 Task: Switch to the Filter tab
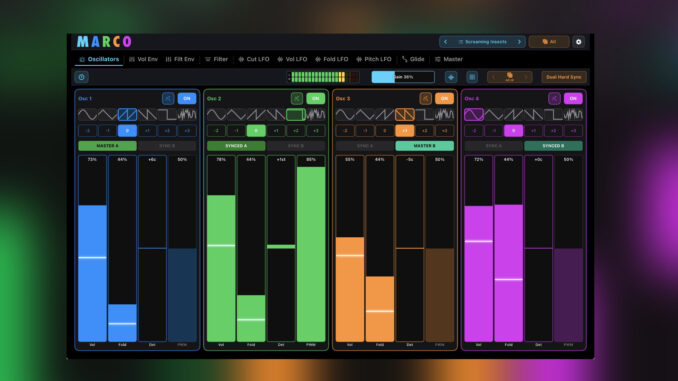pos(216,59)
